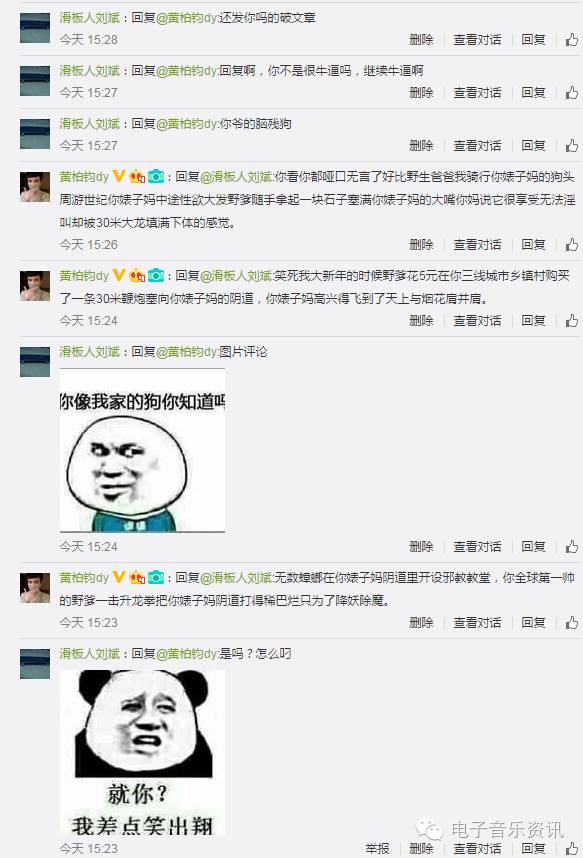The image size is (583, 858).
Task: Click the camera badge in 15:26 comment
Action: tap(156, 177)
